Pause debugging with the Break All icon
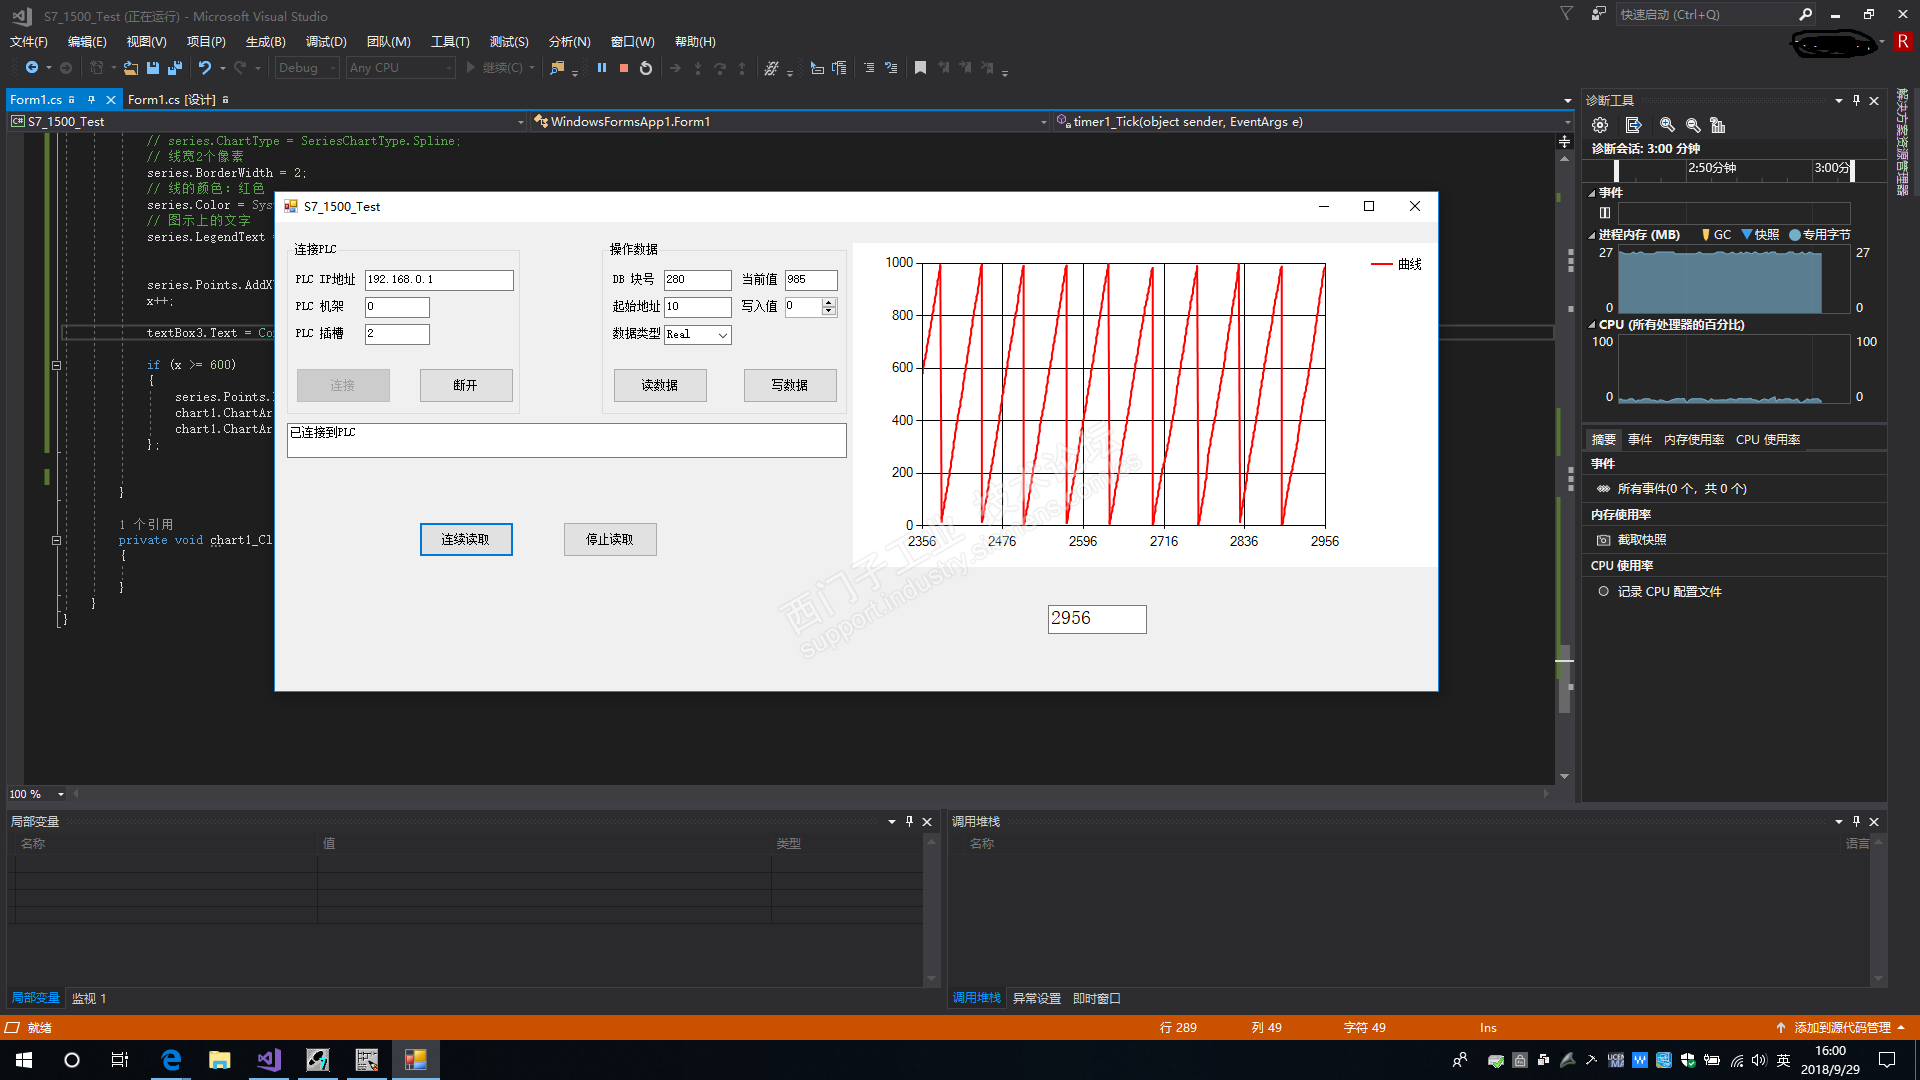The height and width of the screenshot is (1080, 1920). 602,68
